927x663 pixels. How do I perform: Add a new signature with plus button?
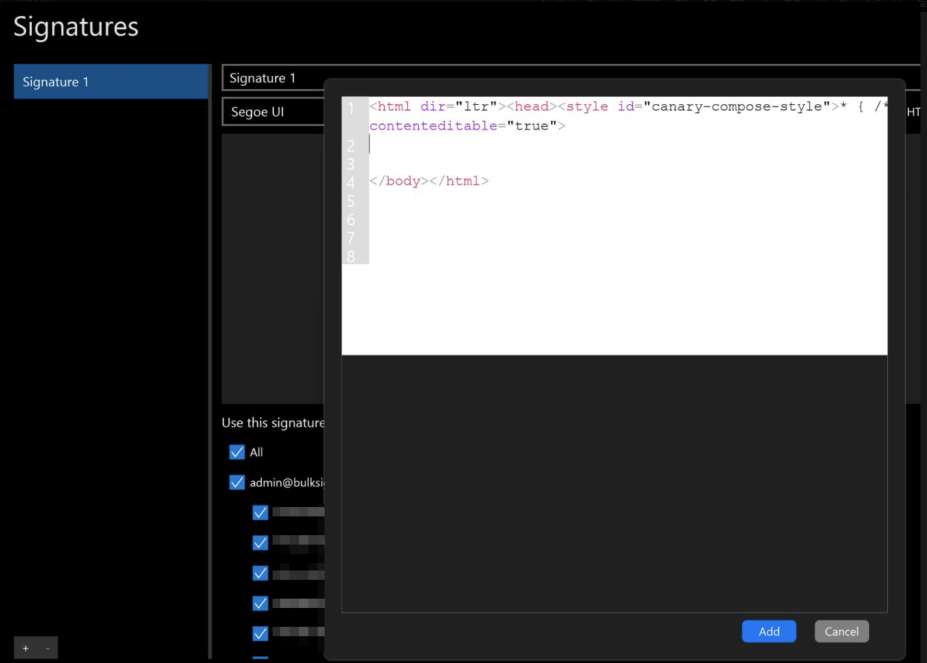tap(25, 648)
